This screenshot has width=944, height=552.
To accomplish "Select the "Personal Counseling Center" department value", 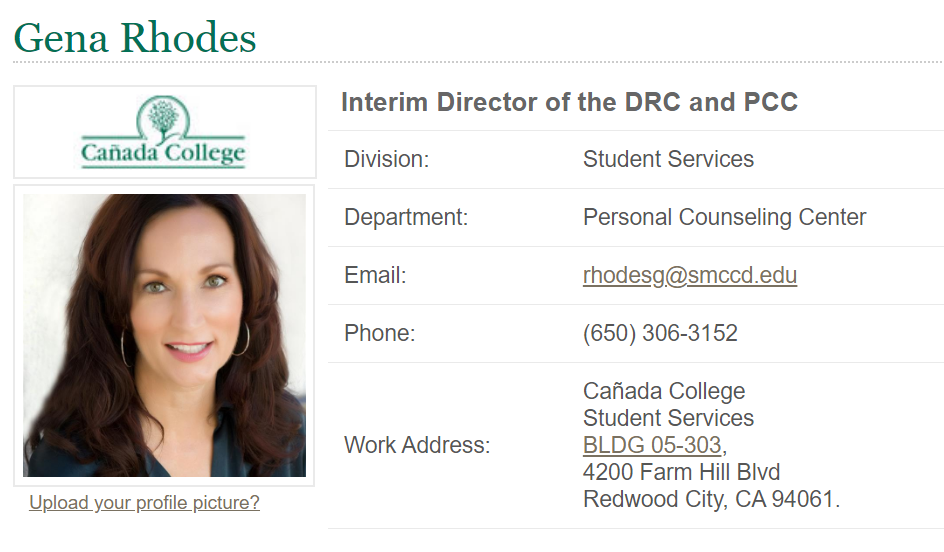I will point(724,217).
